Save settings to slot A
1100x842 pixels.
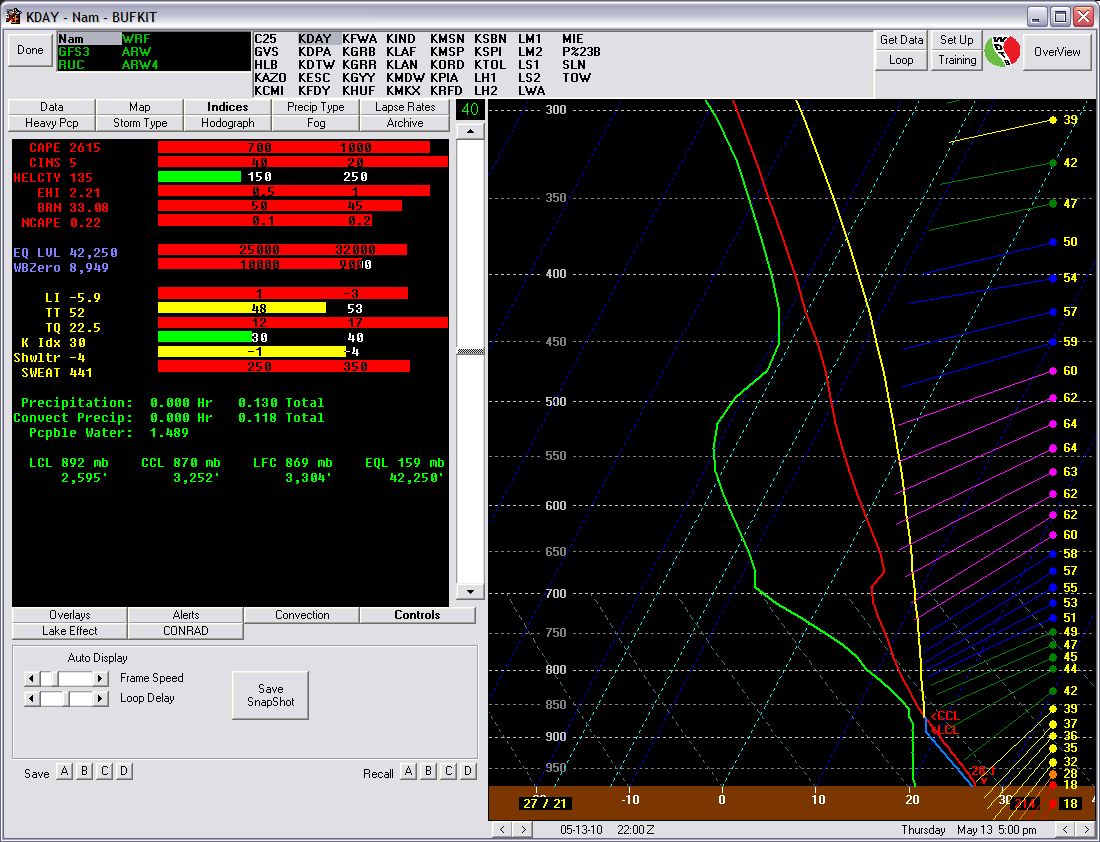(64, 771)
